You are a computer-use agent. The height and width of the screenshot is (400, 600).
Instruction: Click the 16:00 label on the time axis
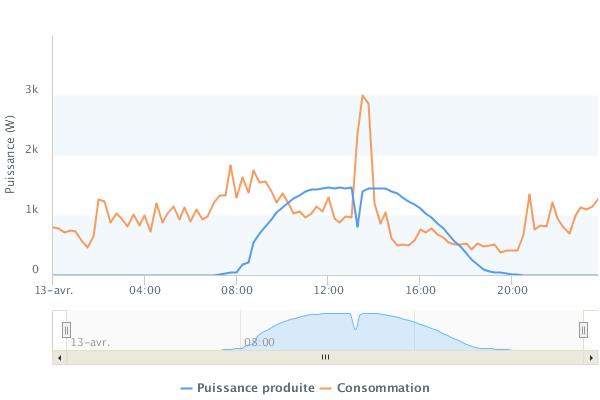[x=420, y=291]
